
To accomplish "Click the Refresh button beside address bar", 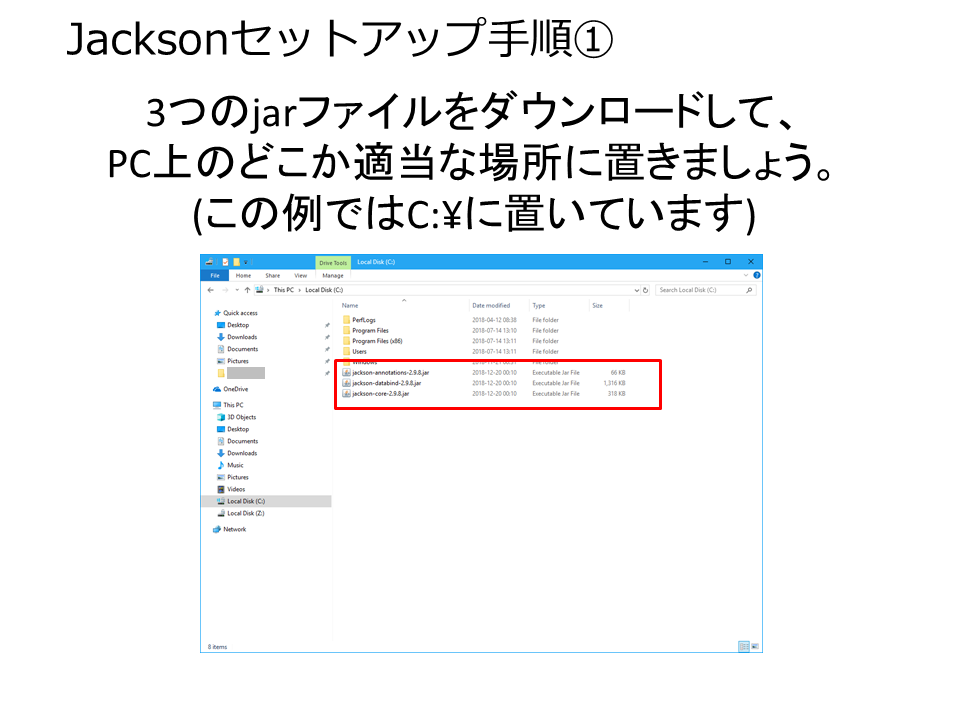I will pos(645,290).
